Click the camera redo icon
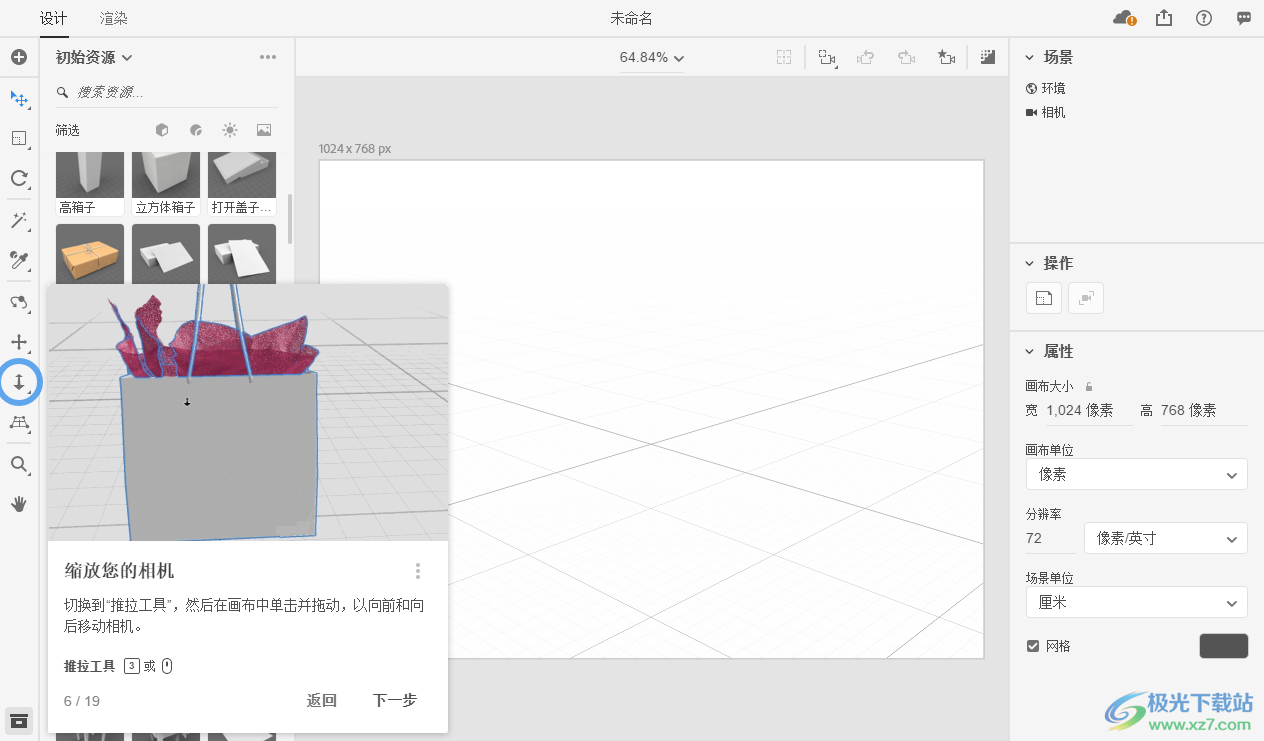Viewport: 1264px width, 741px height. click(906, 58)
